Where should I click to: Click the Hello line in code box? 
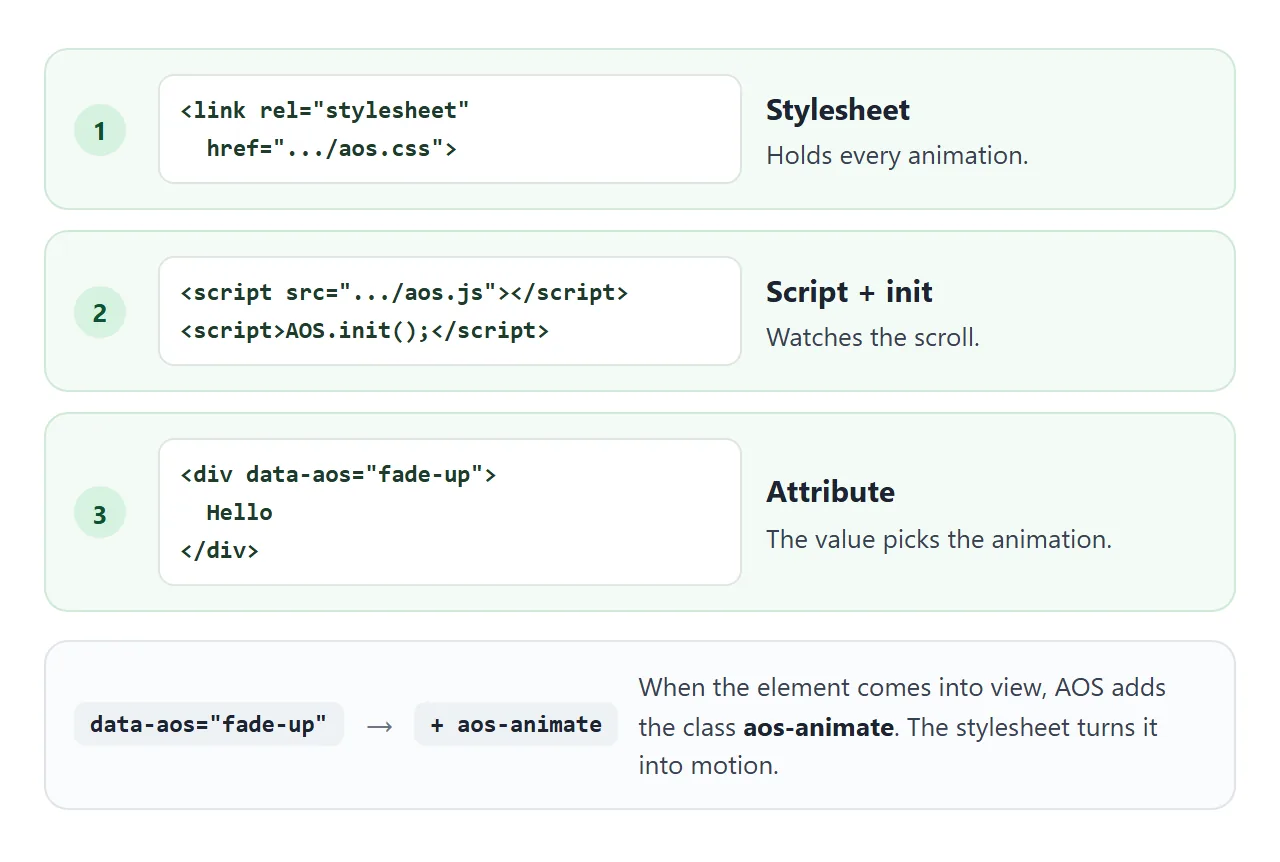[x=239, y=513]
